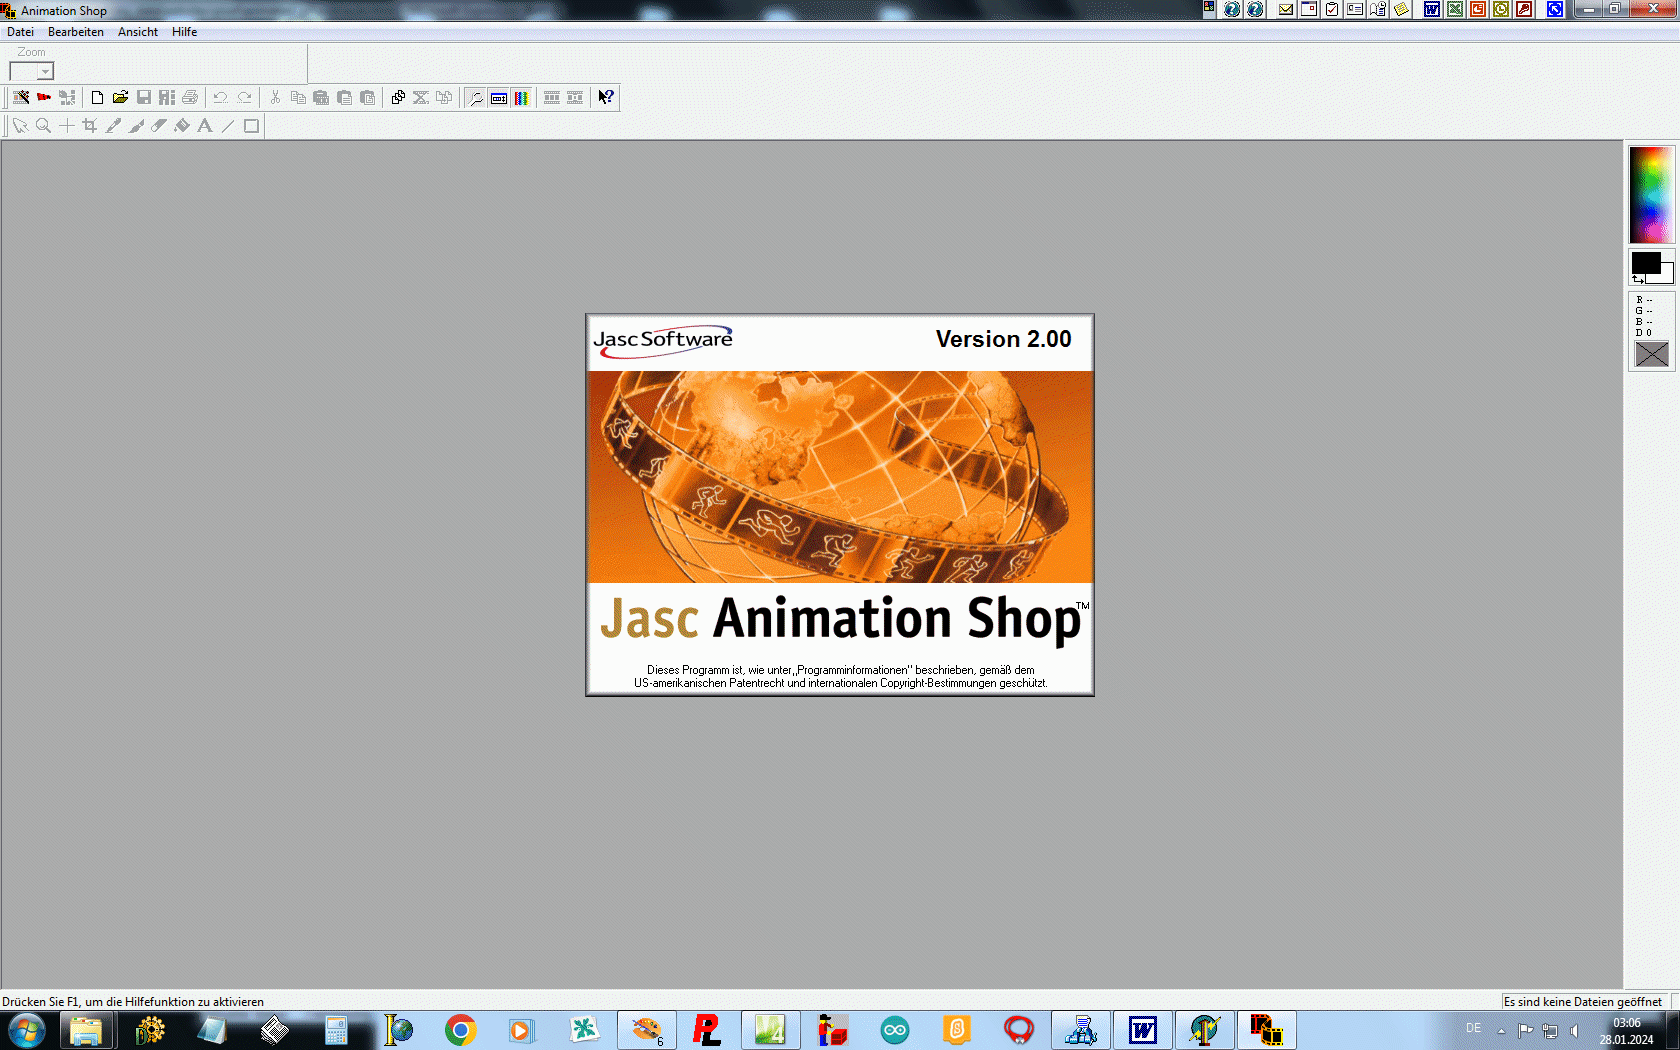
Task: Click the Cut scissors icon
Action: click(x=275, y=97)
